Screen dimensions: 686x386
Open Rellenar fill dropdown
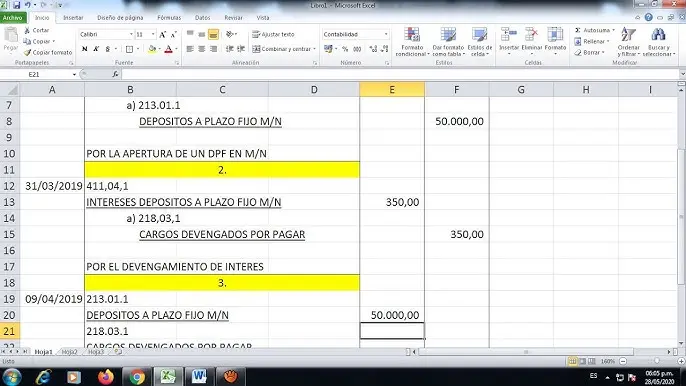(592, 41)
